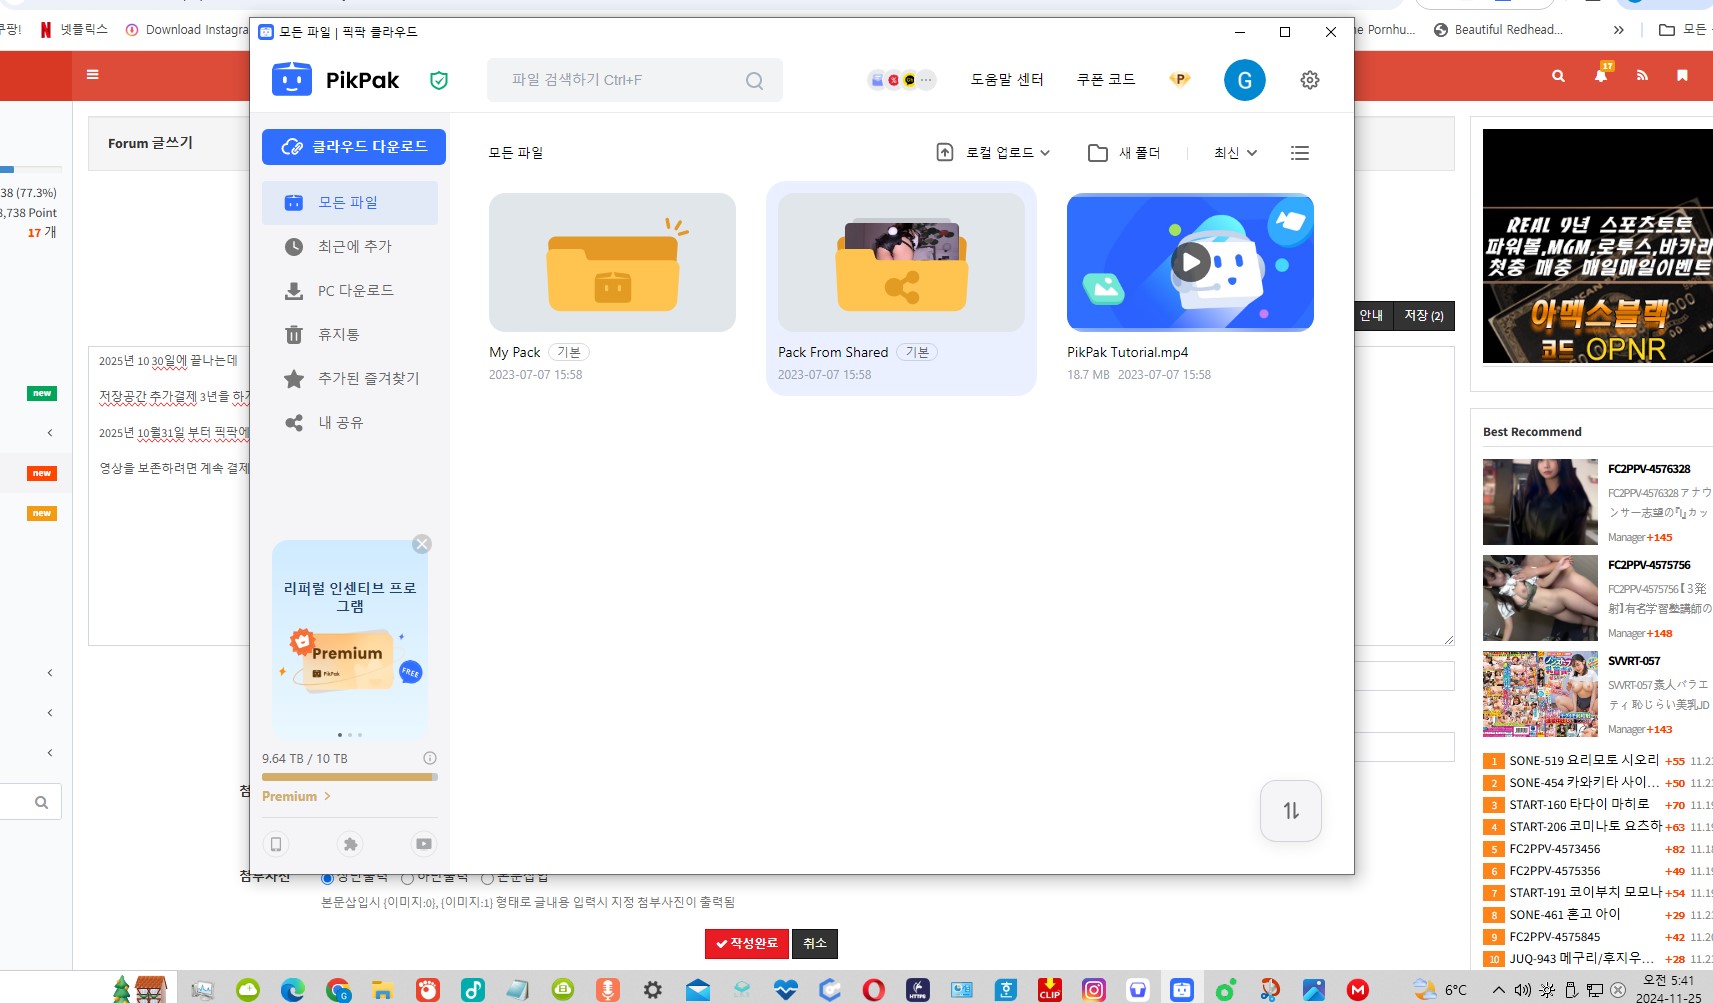
Task: Open 최근에 추가 in sidebar
Action: click(x=350, y=247)
